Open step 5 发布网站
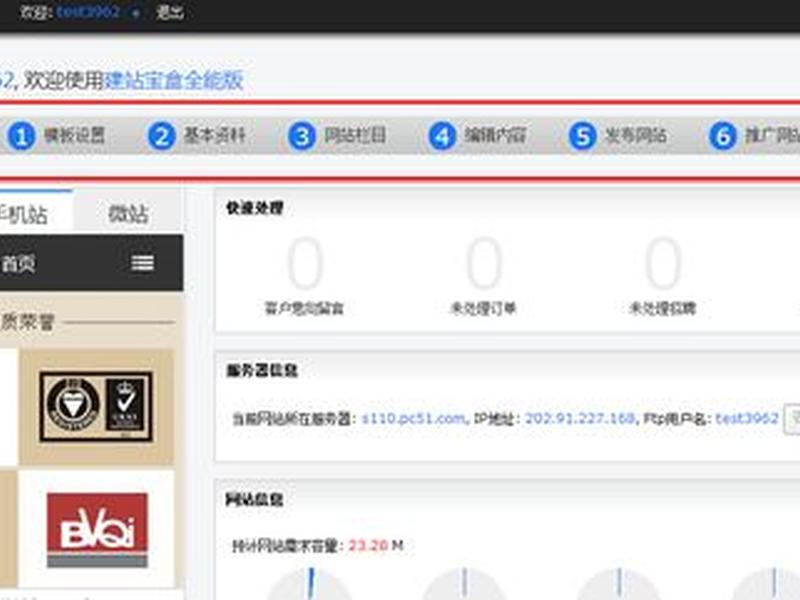800x600 pixels. tap(618, 136)
